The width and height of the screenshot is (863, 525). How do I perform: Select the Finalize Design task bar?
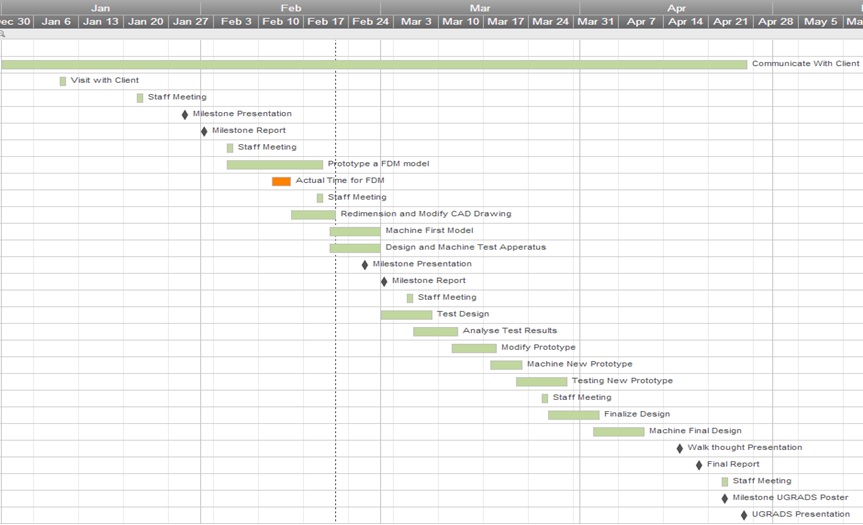(x=573, y=415)
